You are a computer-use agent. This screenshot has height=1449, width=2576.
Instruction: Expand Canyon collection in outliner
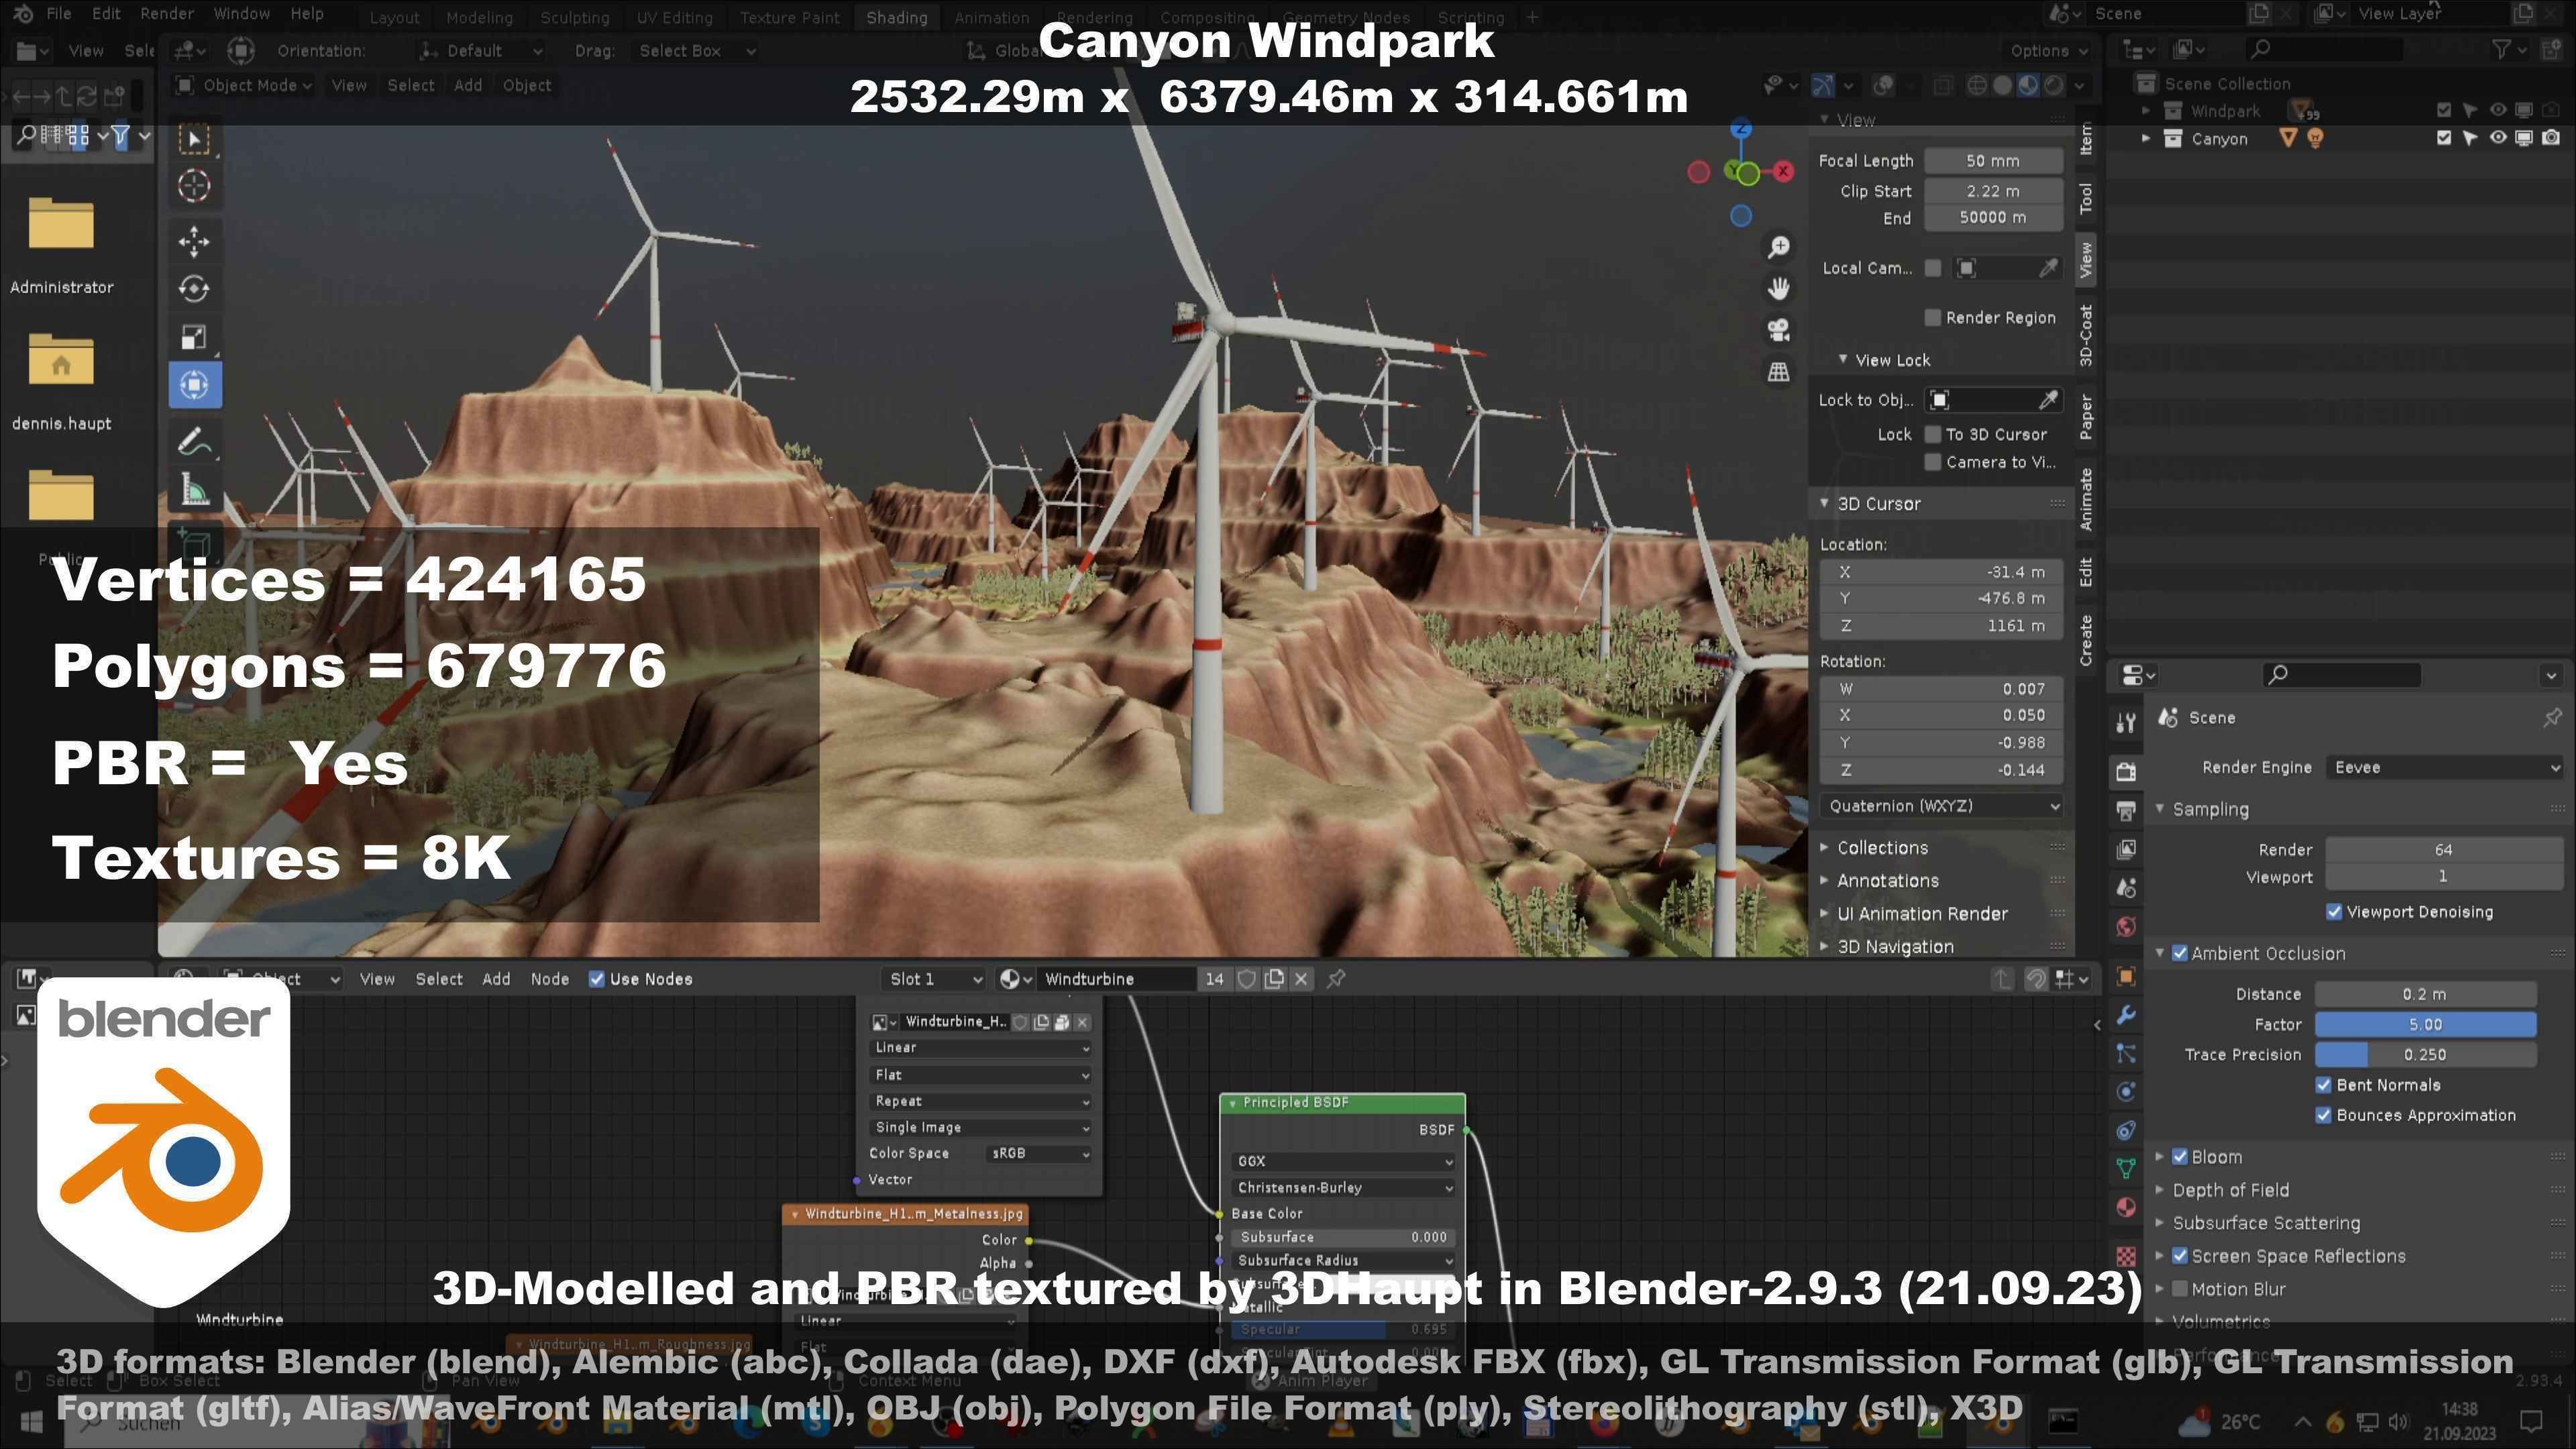2145,139
